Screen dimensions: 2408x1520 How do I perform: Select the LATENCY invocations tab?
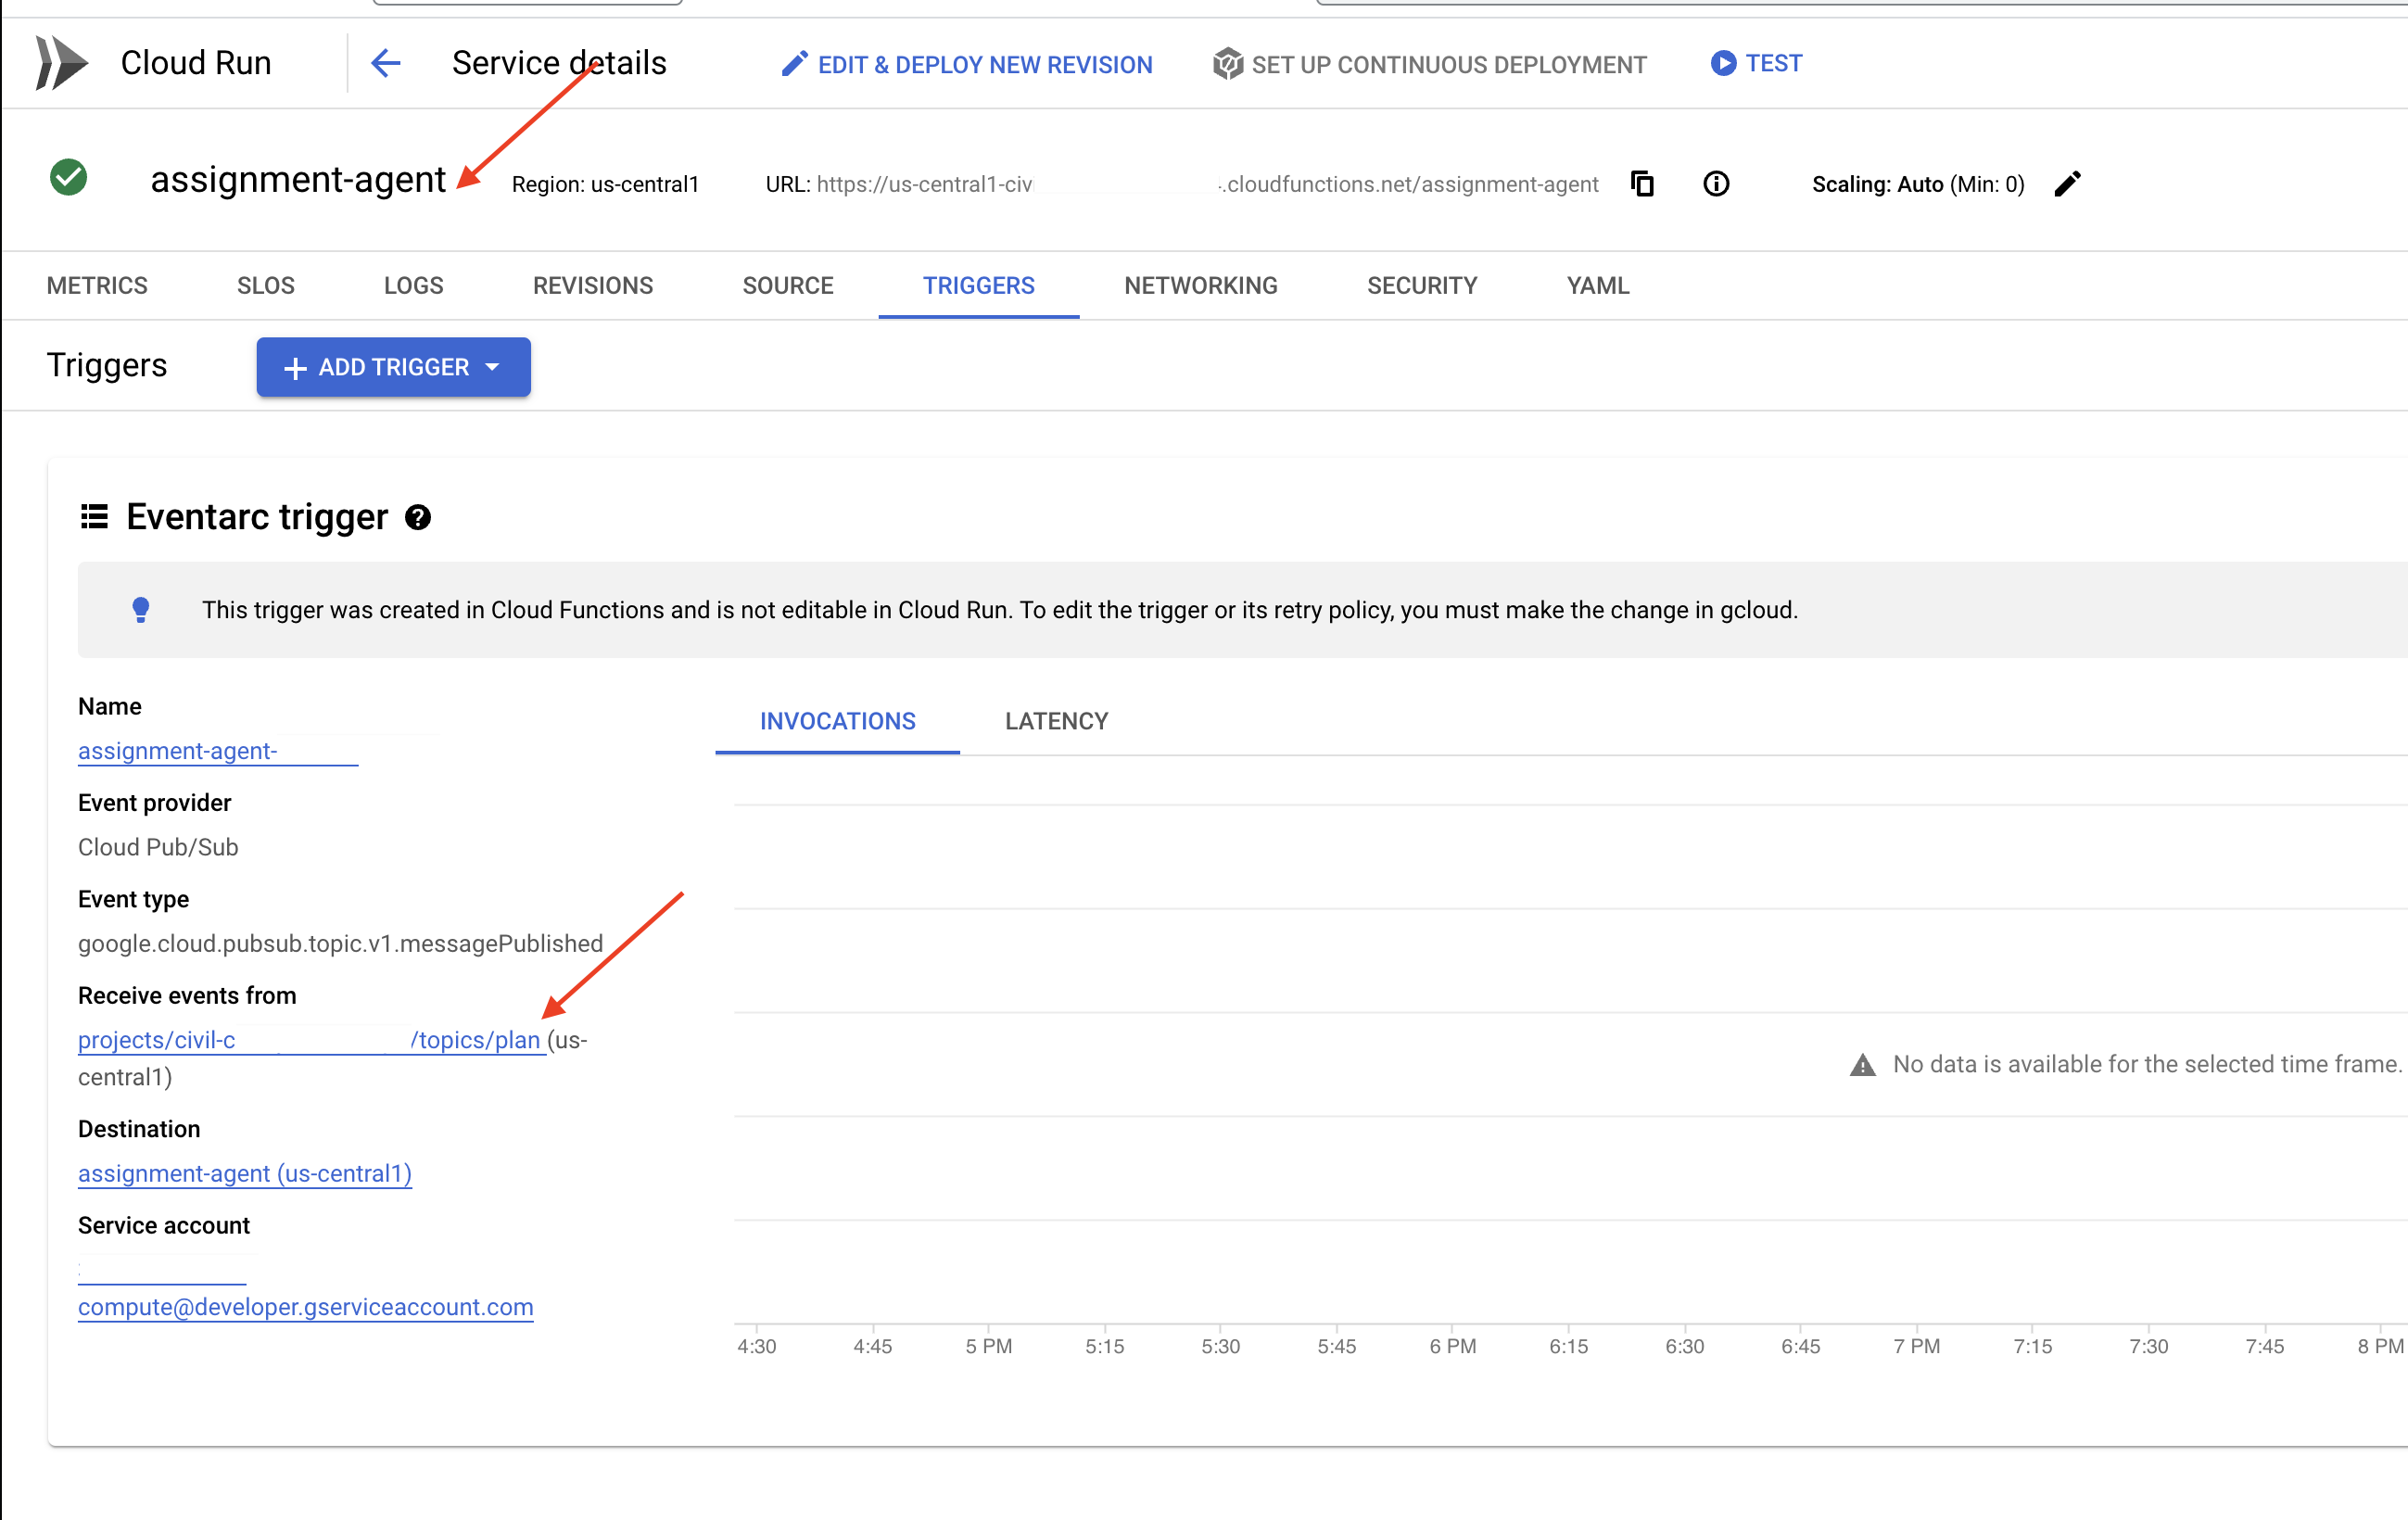point(1054,720)
